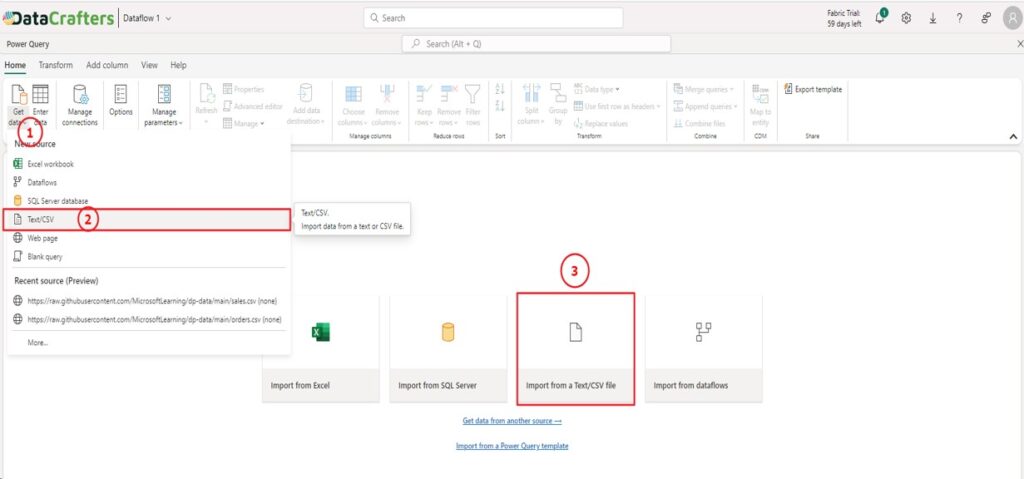Click Remove columns icon
1024x479 pixels.
click(x=387, y=94)
